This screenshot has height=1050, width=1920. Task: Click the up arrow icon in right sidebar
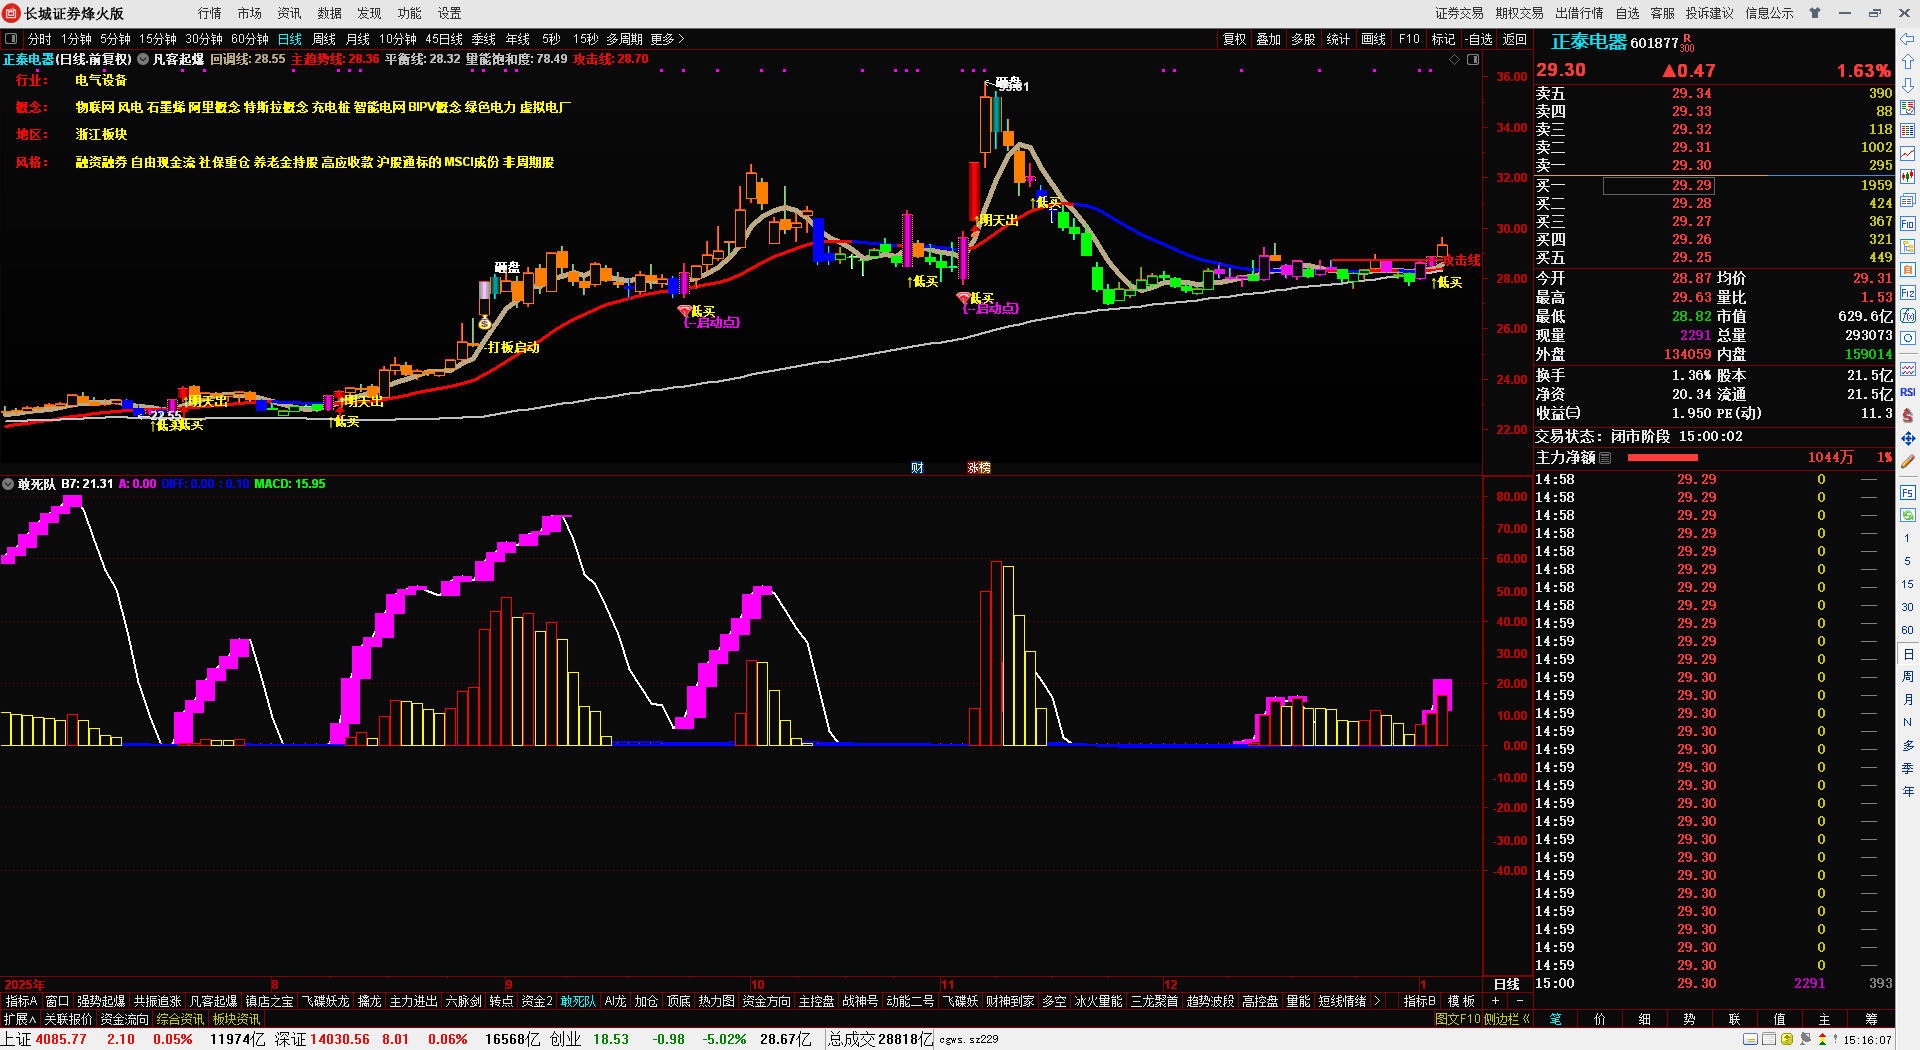[x=1907, y=62]
